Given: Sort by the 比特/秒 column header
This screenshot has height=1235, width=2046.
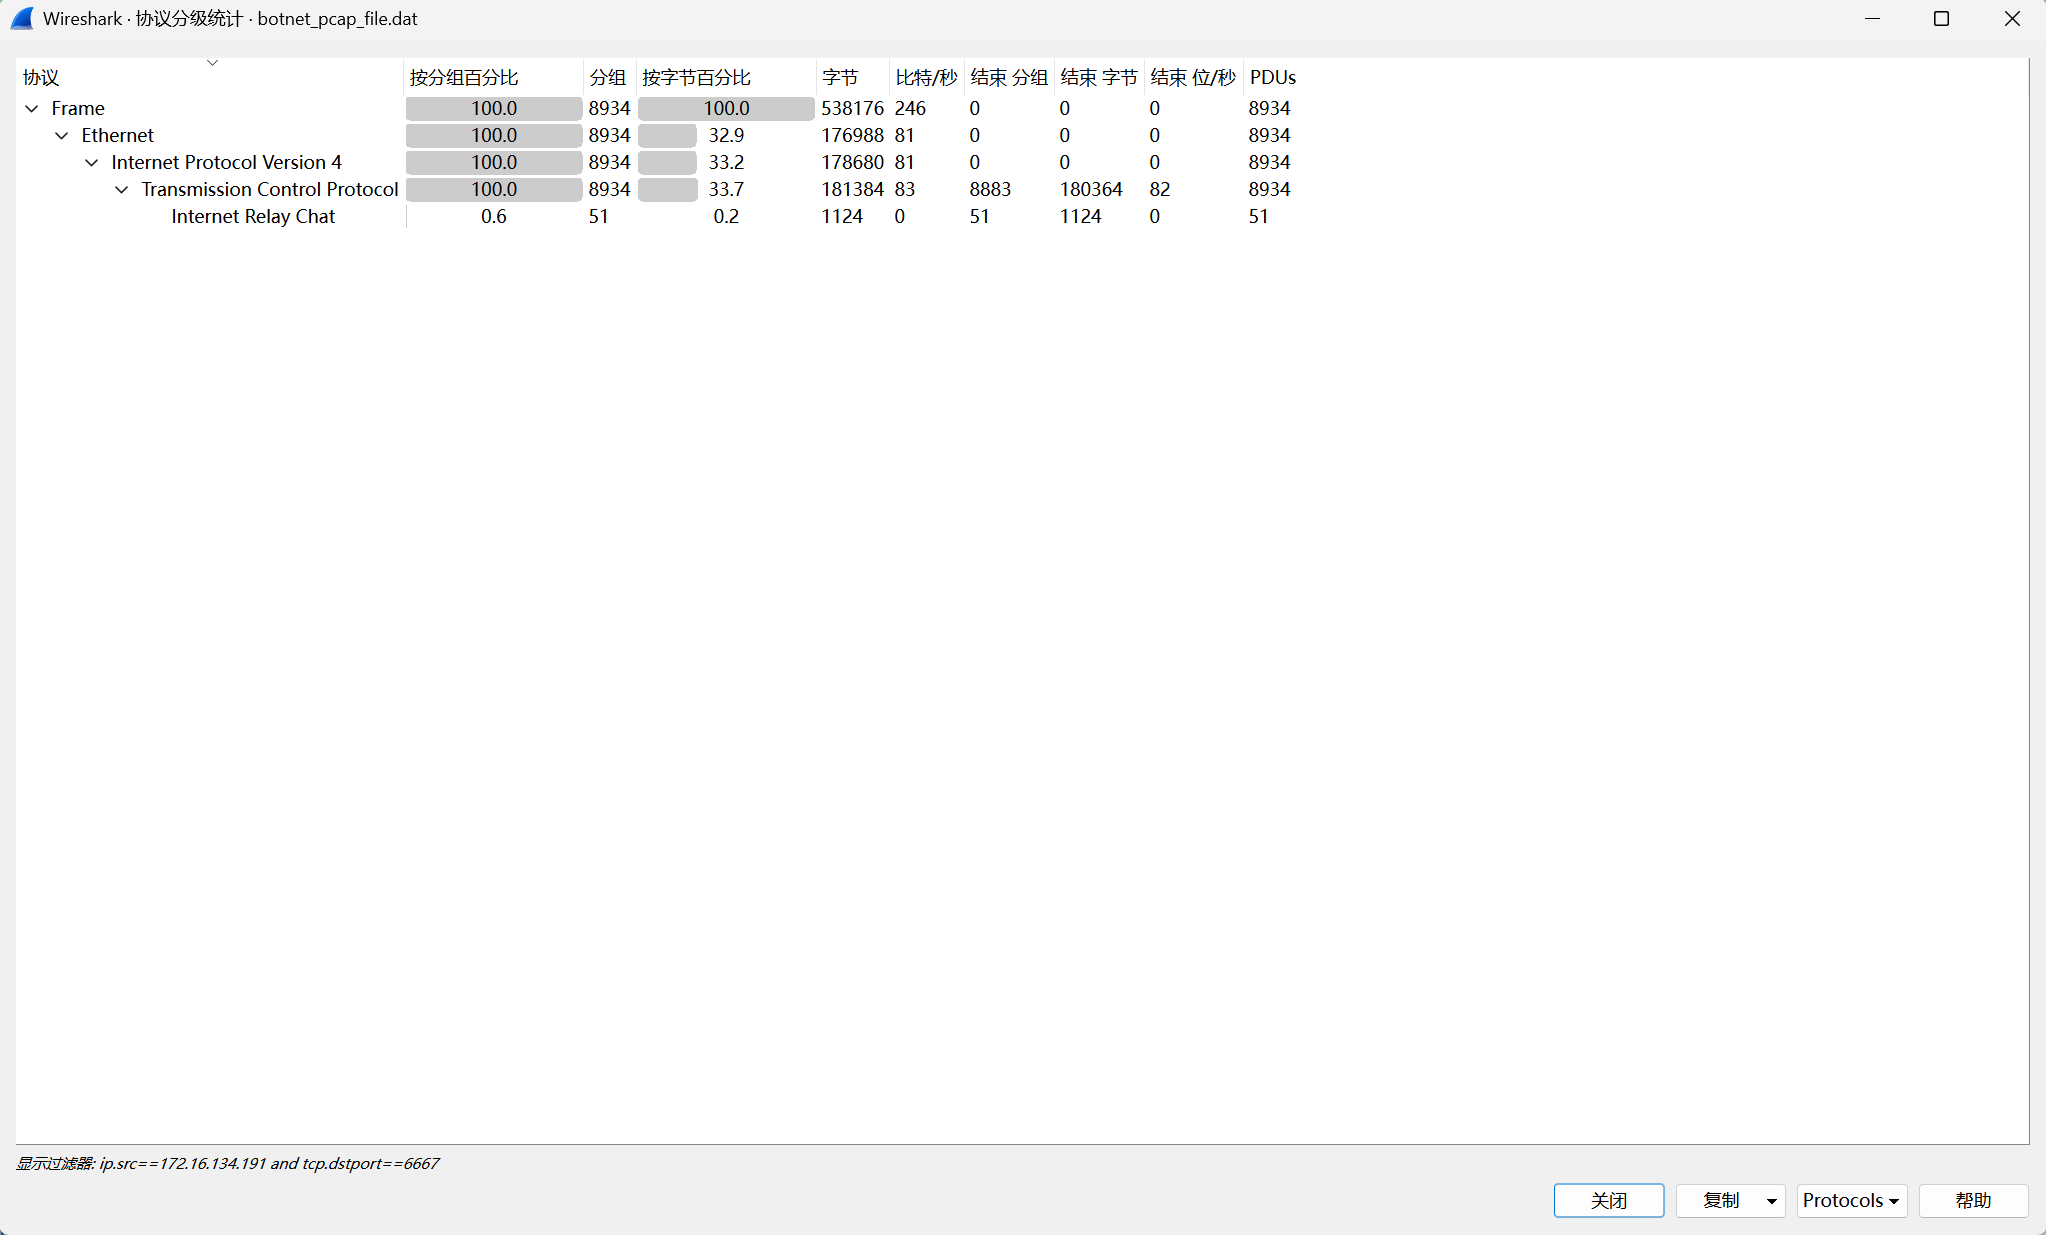Looking at the screenshot, I should 926,77.
